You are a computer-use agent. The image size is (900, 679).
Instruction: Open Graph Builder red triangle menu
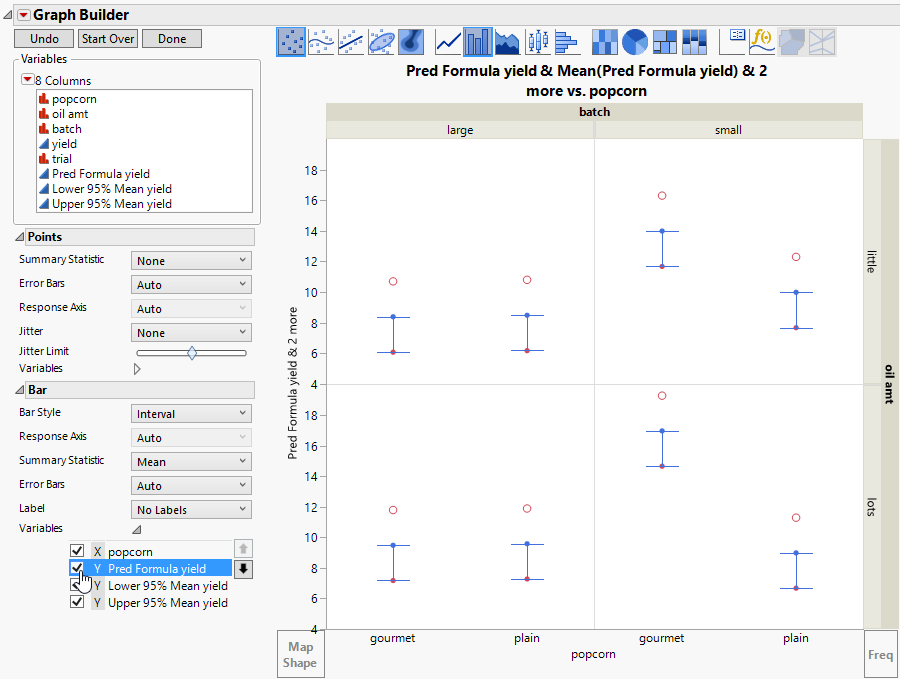pyautogui.click(x=24, y=15)
